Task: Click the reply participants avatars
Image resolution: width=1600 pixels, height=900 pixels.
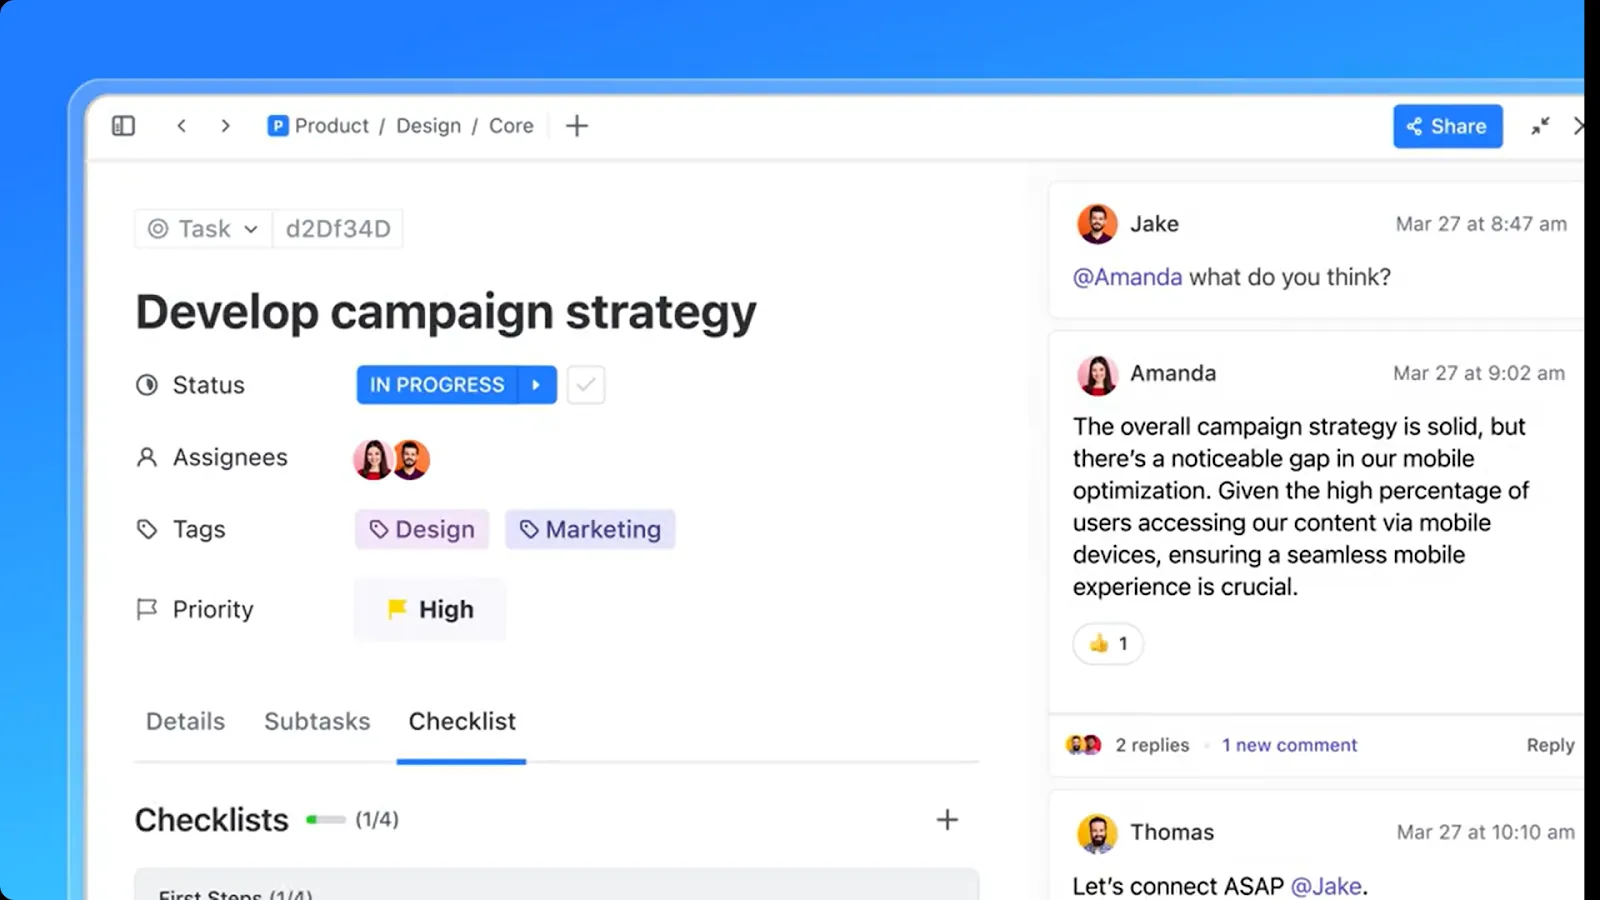Action: (1084, 745)
